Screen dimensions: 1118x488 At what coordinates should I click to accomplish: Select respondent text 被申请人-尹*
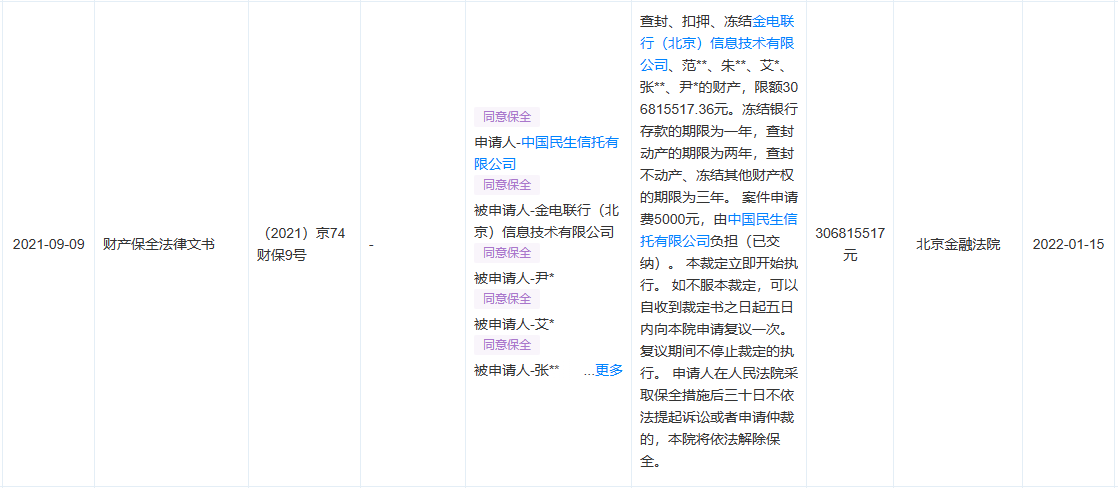click(x=514, y=278)
